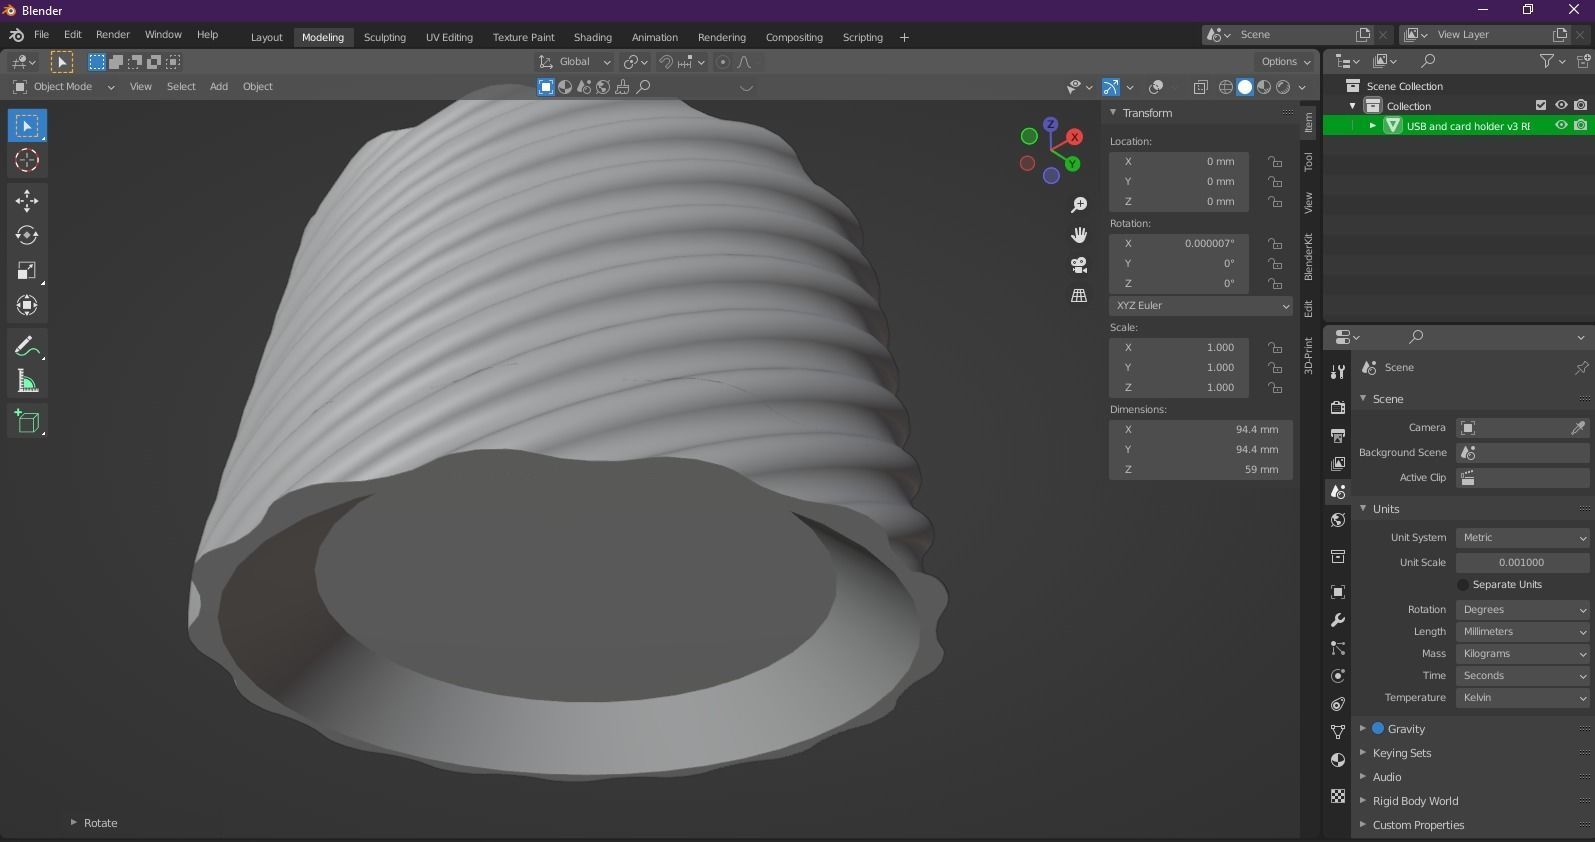Open World properties tab icon

click(x=1338, y=520)
